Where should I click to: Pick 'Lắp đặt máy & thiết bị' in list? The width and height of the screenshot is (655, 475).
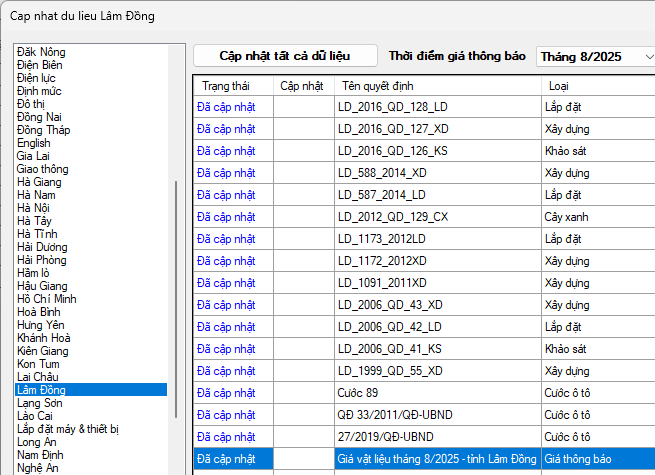68,429
